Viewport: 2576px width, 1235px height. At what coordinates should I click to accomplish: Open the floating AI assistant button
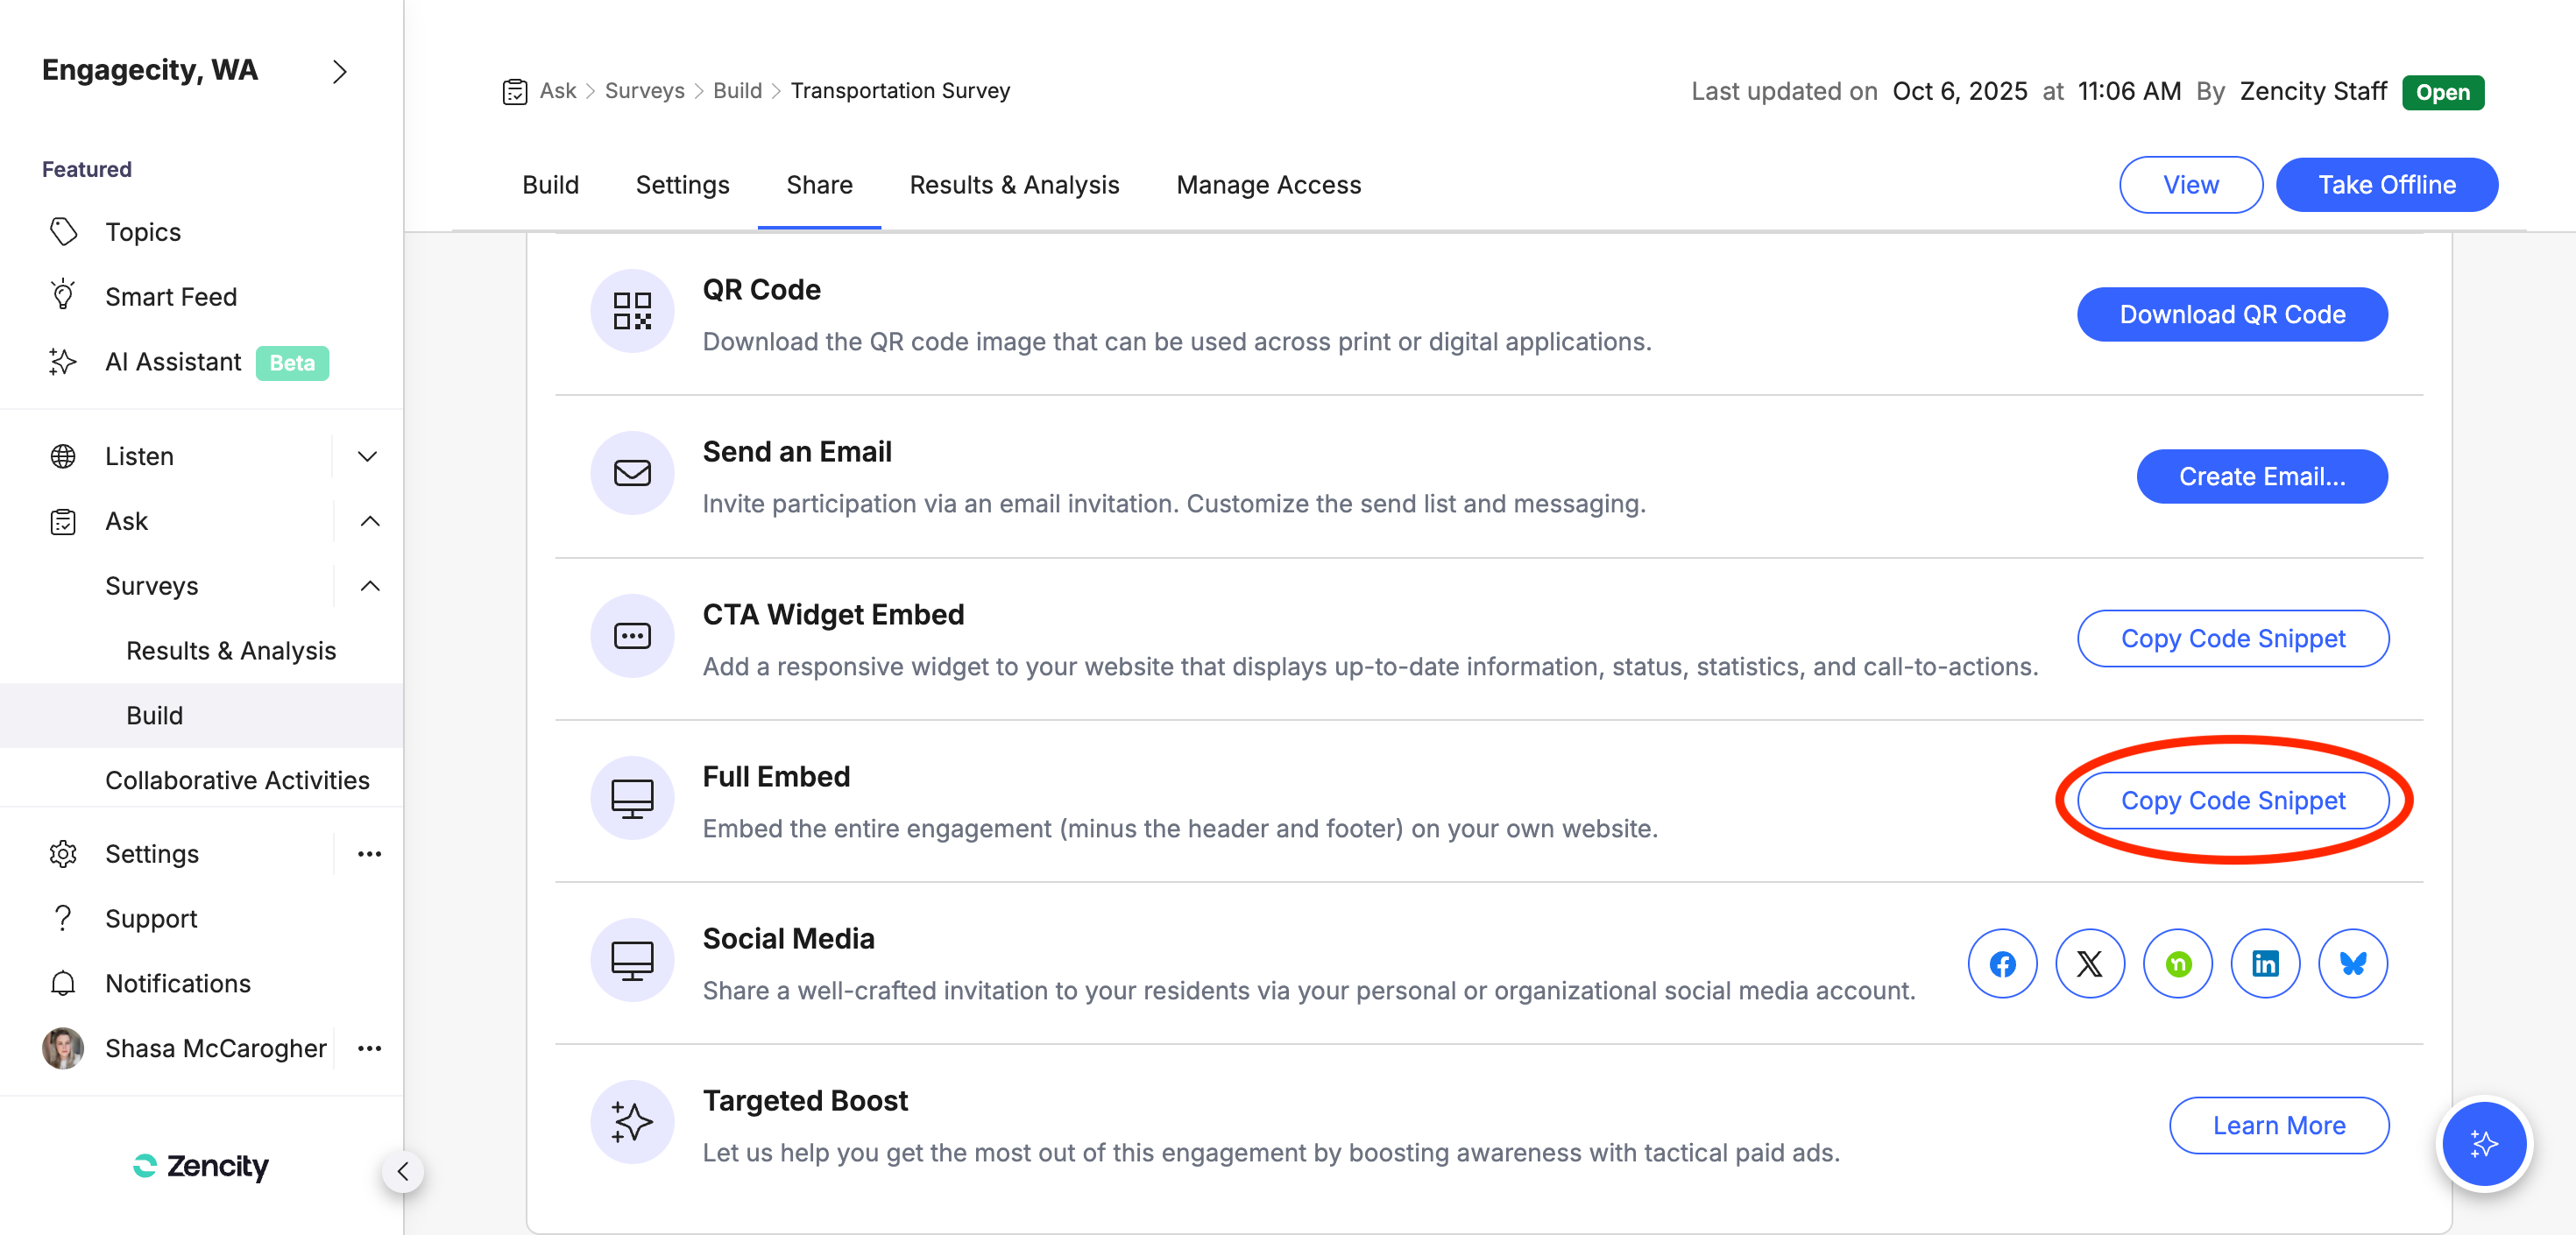click(x=2484, y=1143)
